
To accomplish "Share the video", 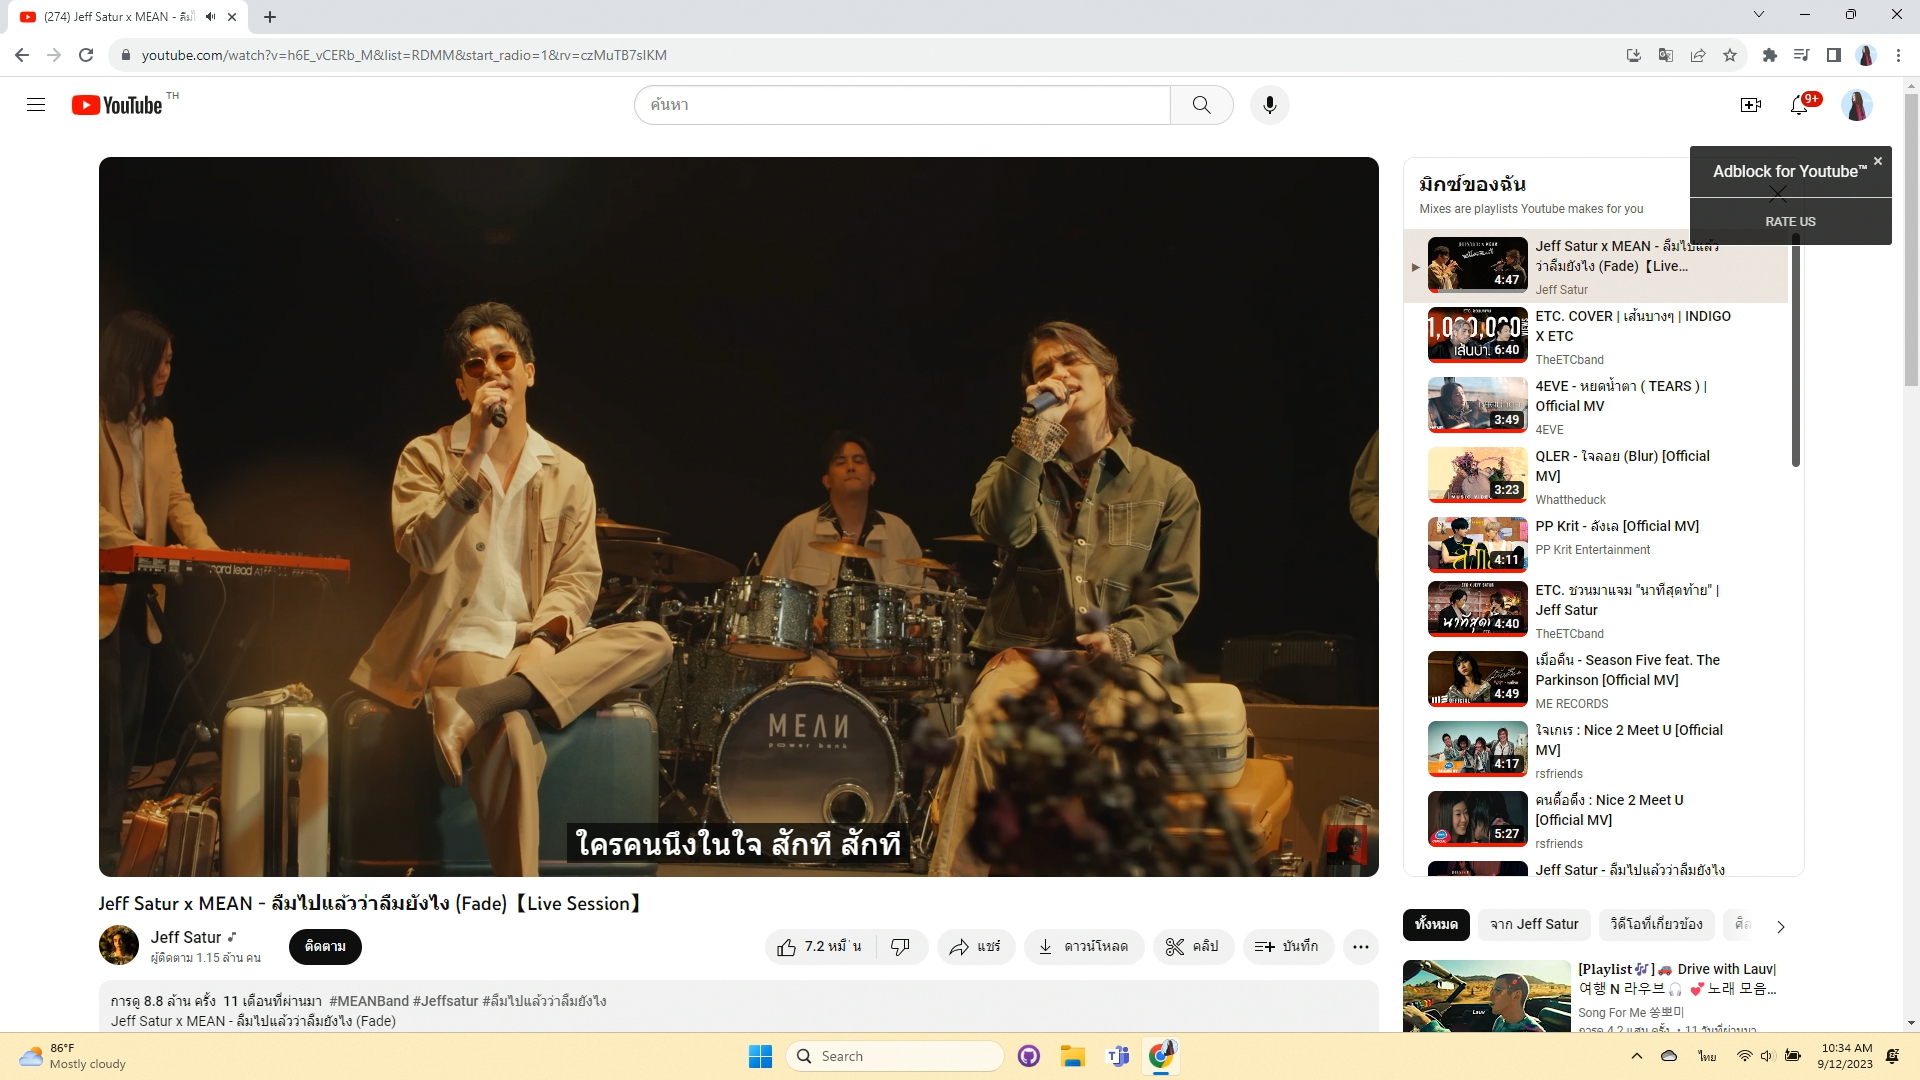I will point(975,947).
